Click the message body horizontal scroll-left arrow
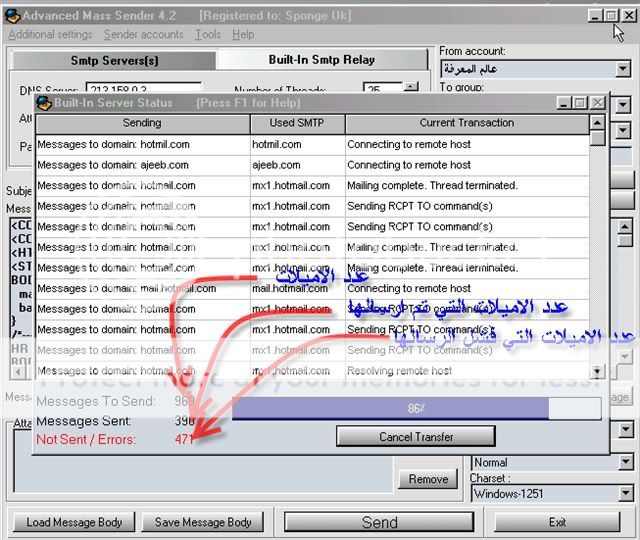Viewport: 640px width, 540px height. point(18,372)
